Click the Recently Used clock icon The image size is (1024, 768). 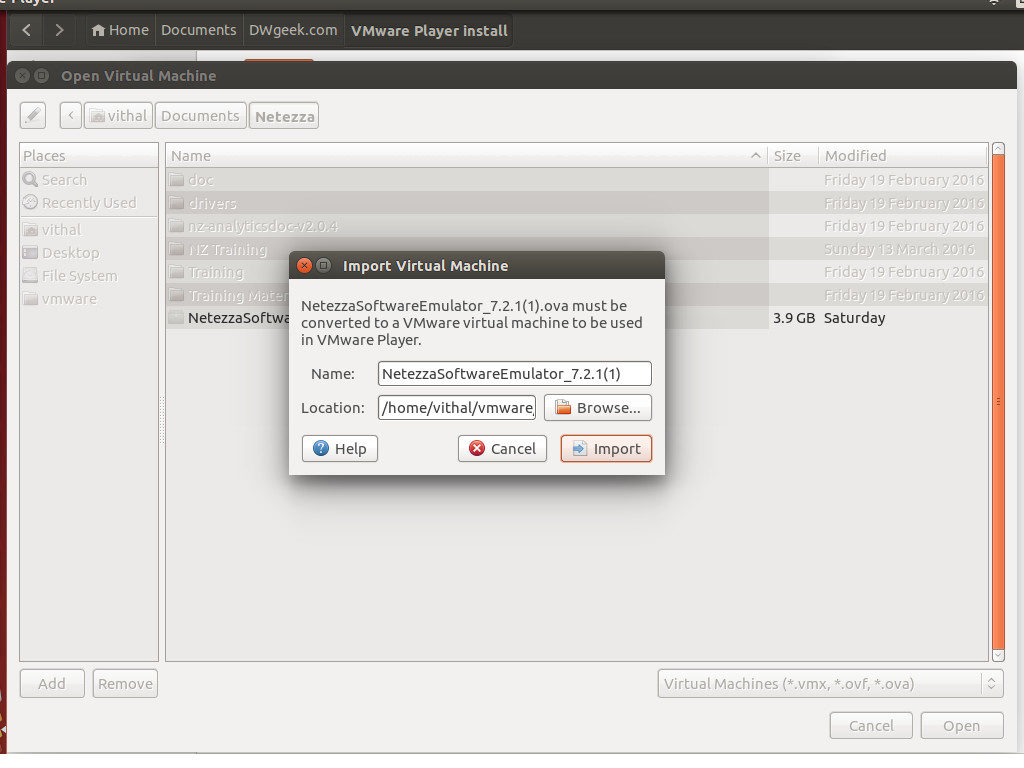(30, 202)
